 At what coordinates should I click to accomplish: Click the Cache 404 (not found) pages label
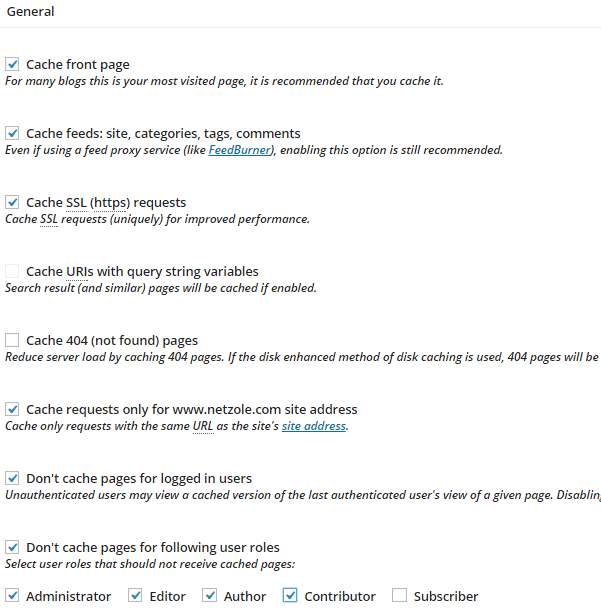(x=111, y=340)
